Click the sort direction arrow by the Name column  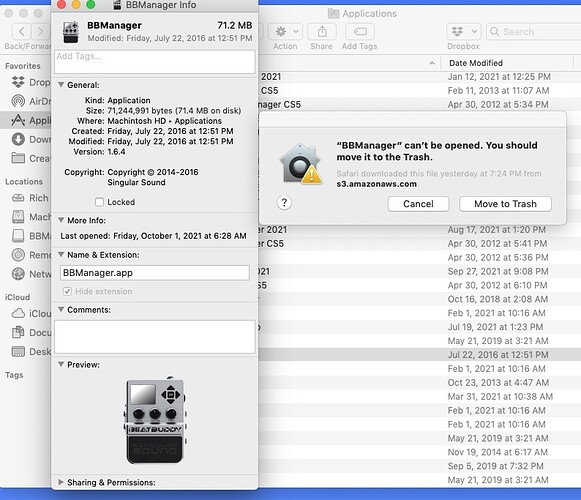click(432, 63)
